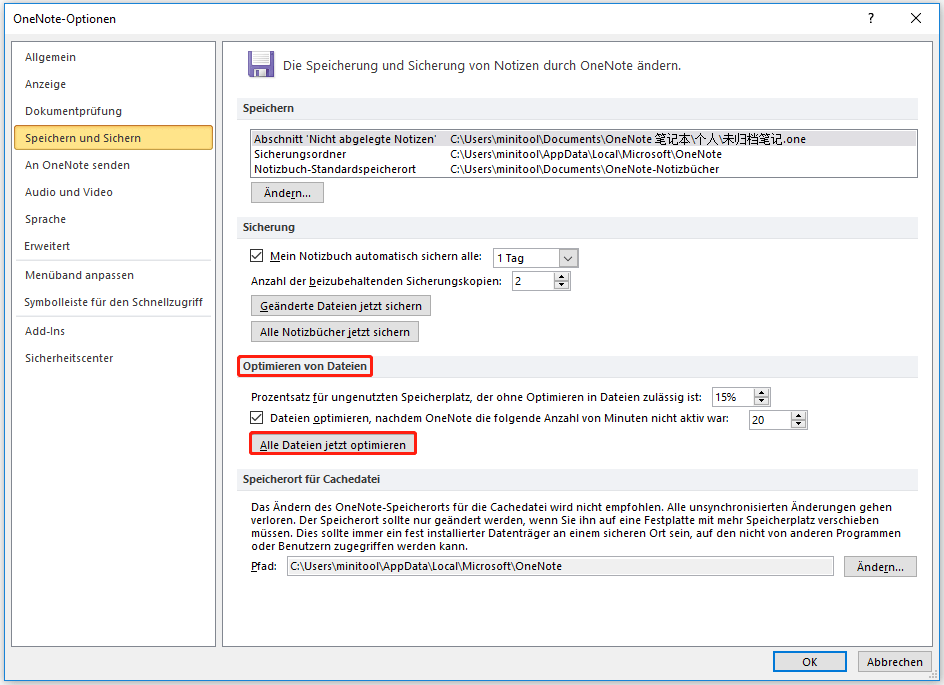944x685 pixels.
Task: Select the Sicherungsordner row
Action: (583, 154)
